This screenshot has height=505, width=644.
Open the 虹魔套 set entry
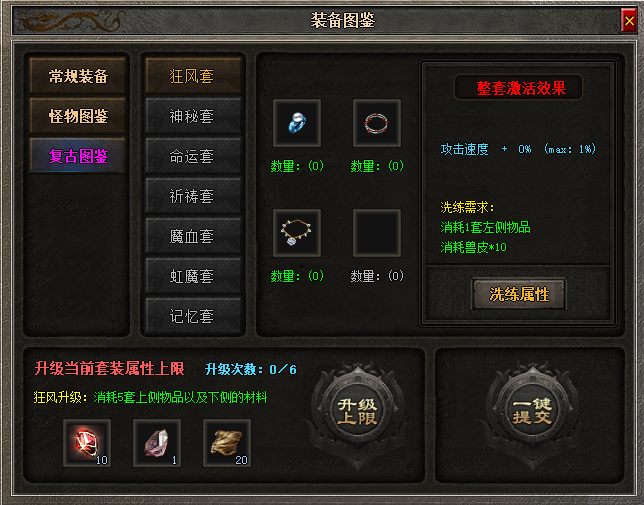coord(193,276)
